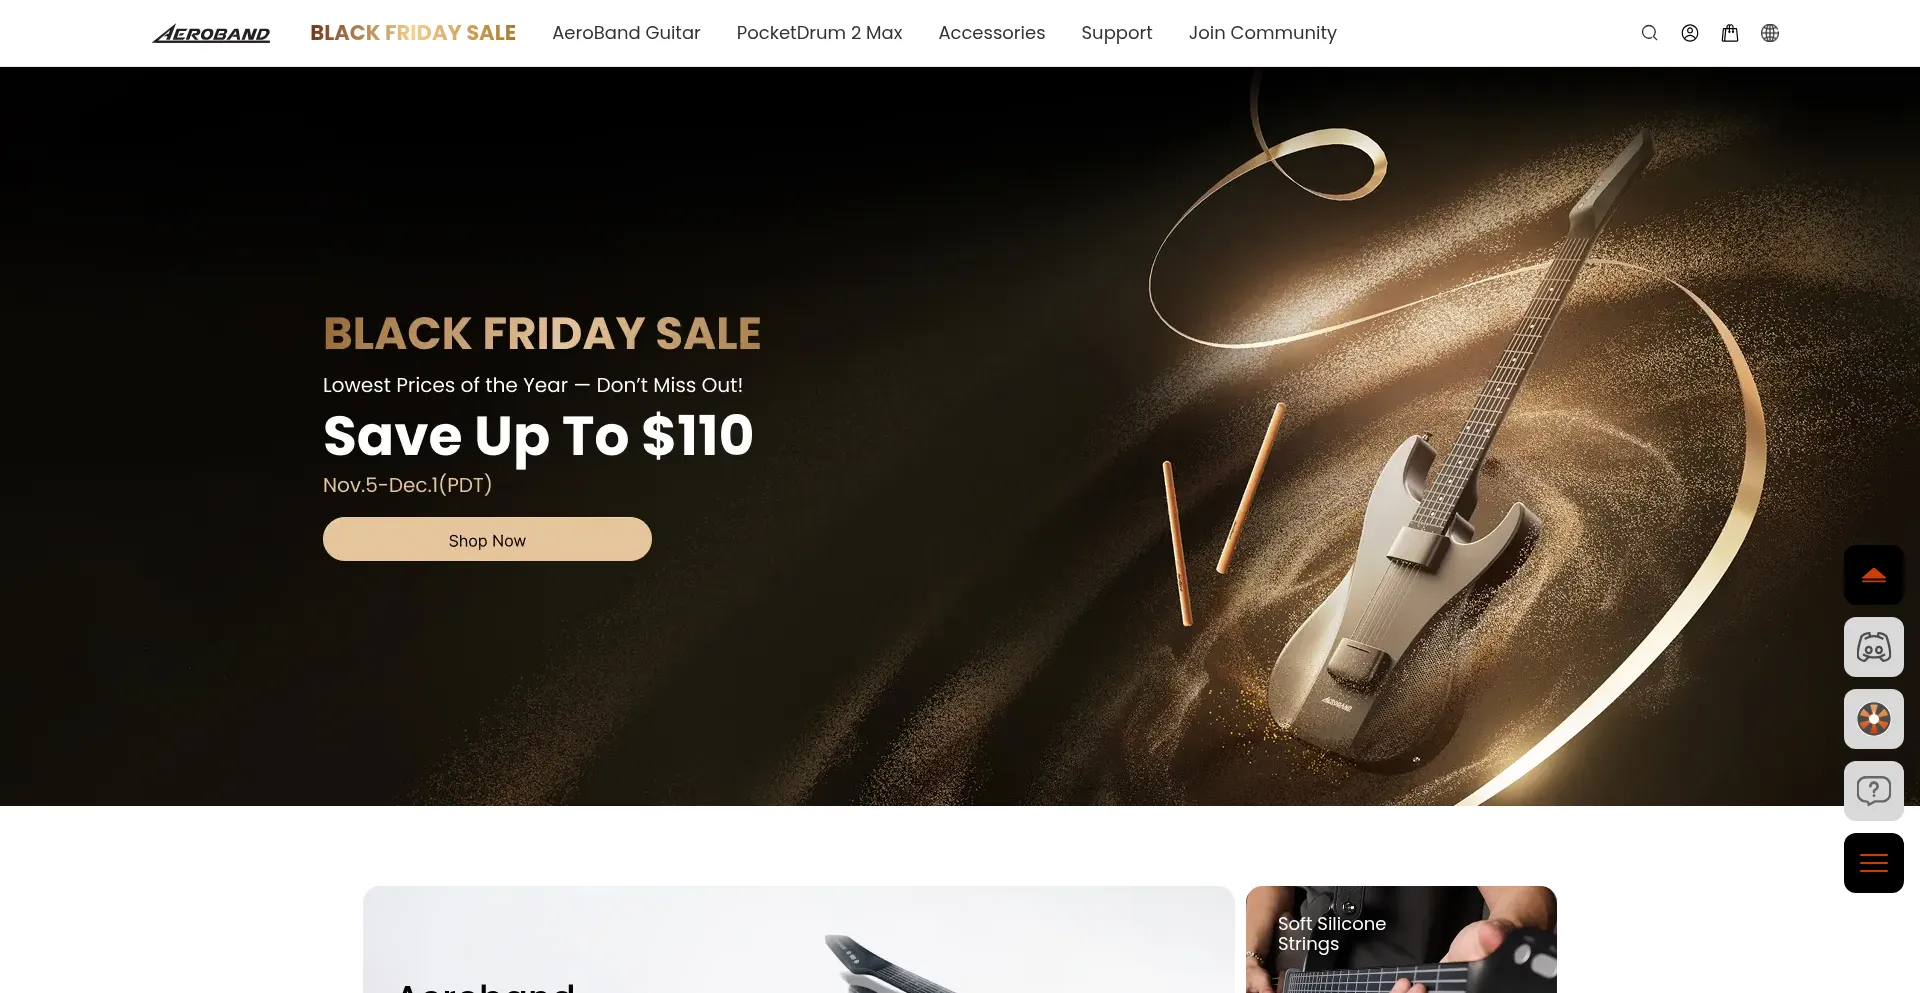Click the orange prize wheel sidebar icon

pos(1874,719)
